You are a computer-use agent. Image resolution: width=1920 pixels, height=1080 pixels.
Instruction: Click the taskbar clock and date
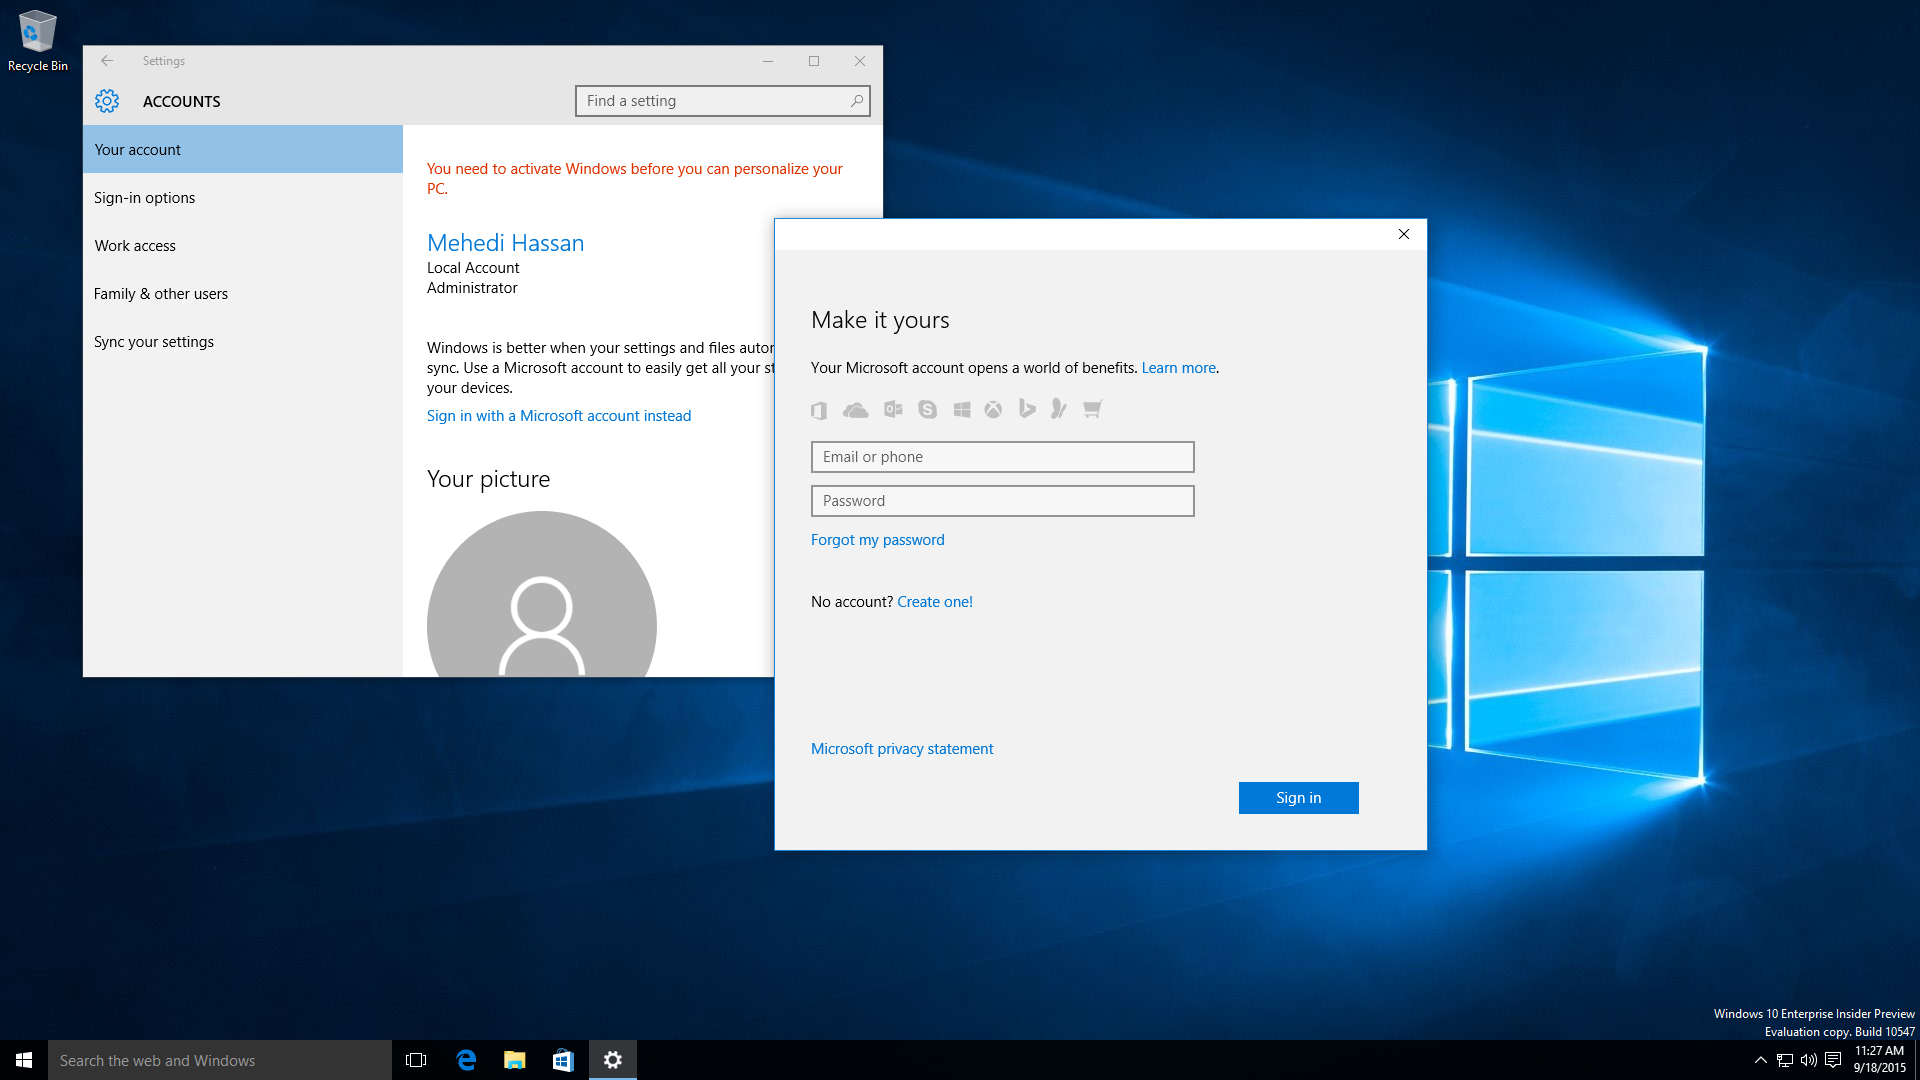[1880, 1060]
